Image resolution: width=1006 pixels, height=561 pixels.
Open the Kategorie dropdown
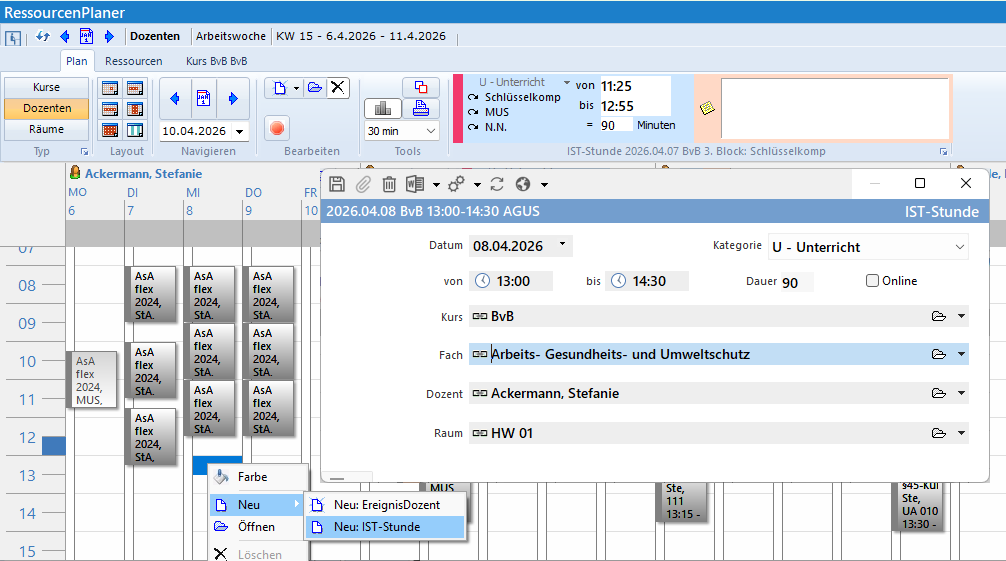pos(960,247)
